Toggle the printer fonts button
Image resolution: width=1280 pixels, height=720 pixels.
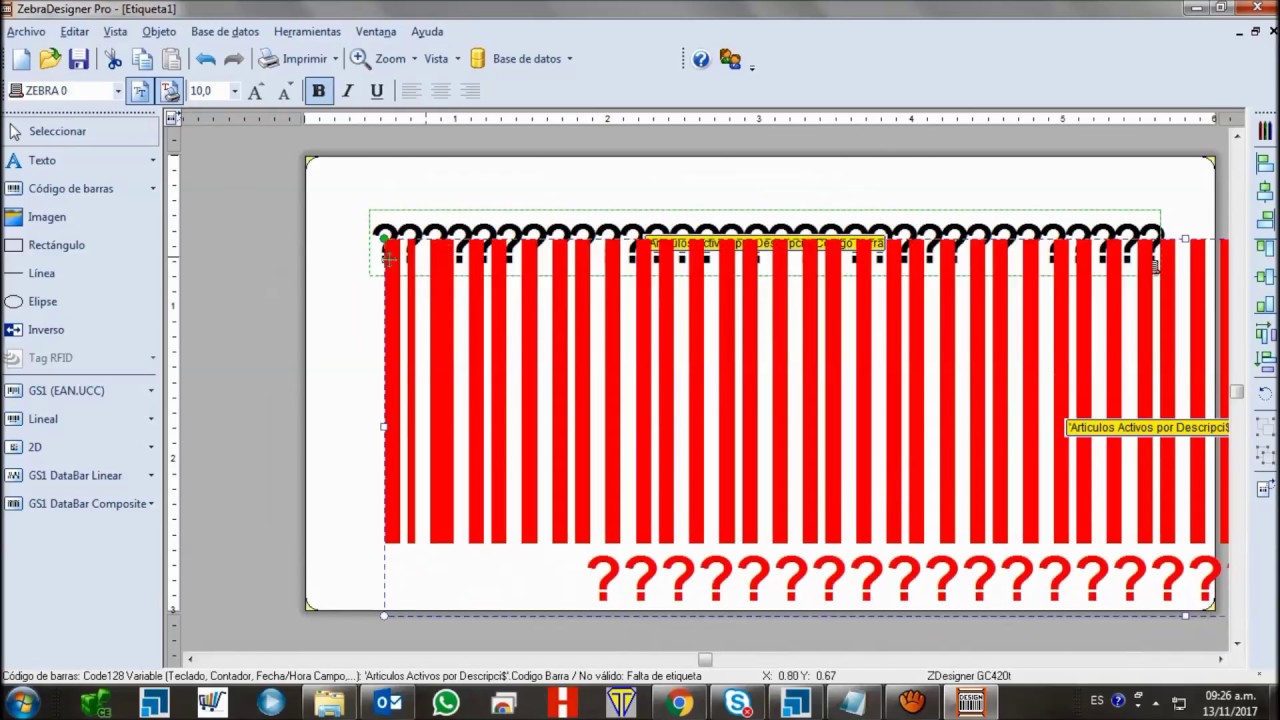[x=170, y=91]
